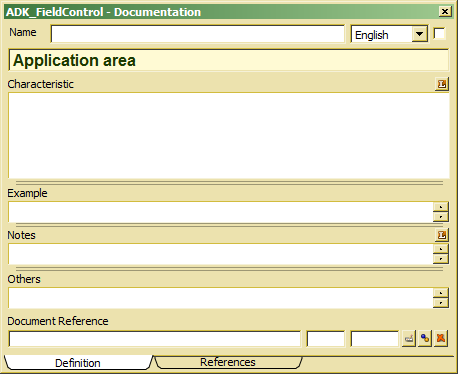The height and width of the screenshot is (374, 458).
Task: Click the Example field up arrow
Action: 441,207
